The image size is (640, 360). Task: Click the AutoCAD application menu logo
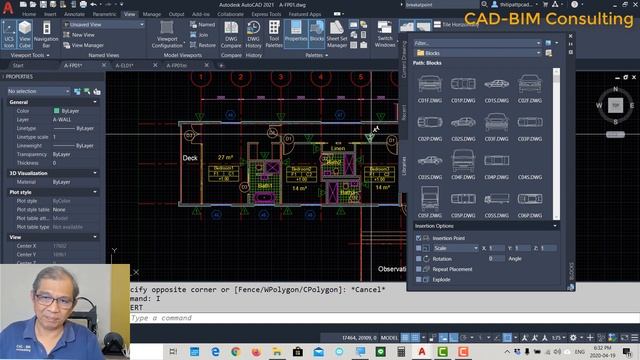[8, 7]
